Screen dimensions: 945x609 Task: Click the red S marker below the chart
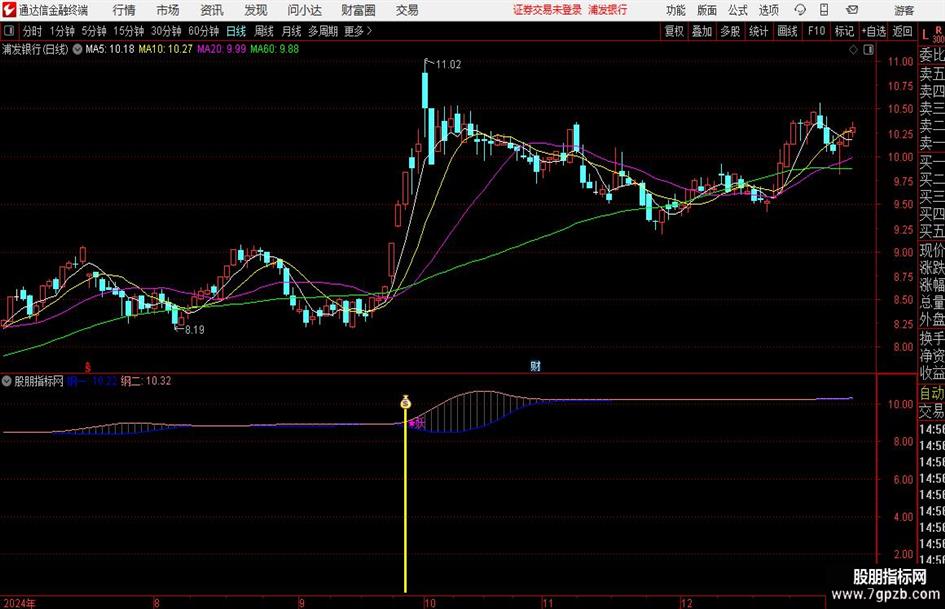point(87,367)
